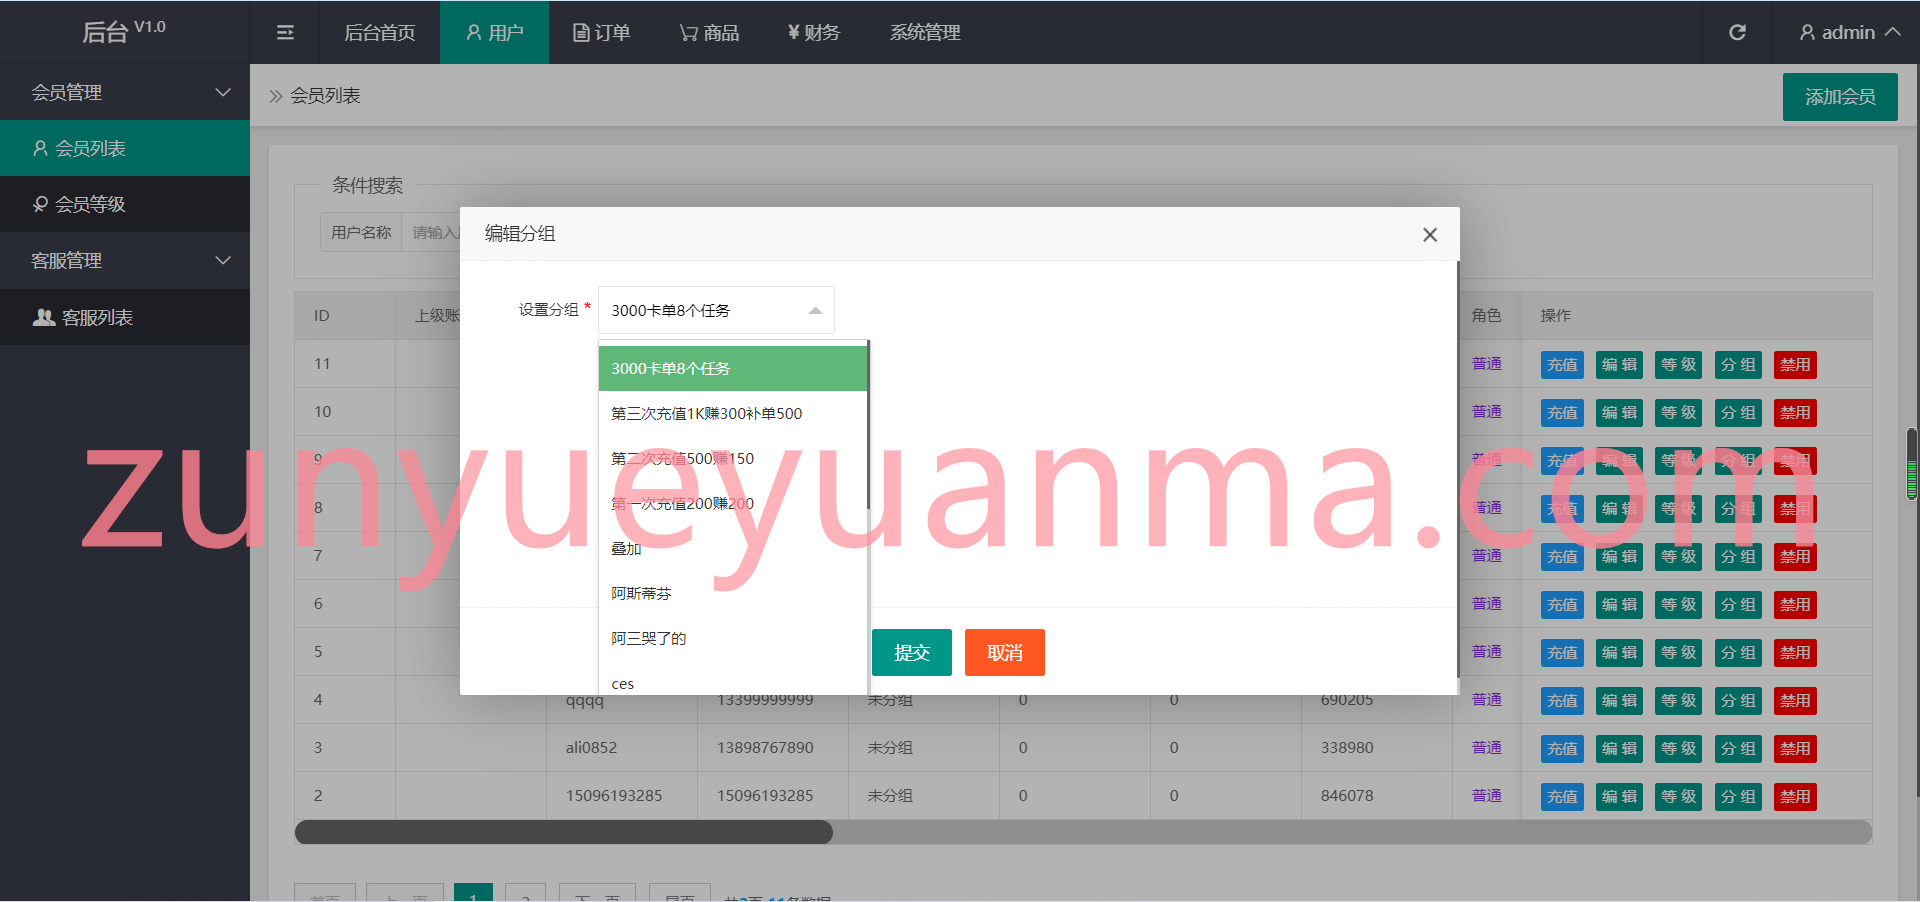Select option 叠加 in dropdown list
This screenshot has height=902, width=1920.
(733, 548)
